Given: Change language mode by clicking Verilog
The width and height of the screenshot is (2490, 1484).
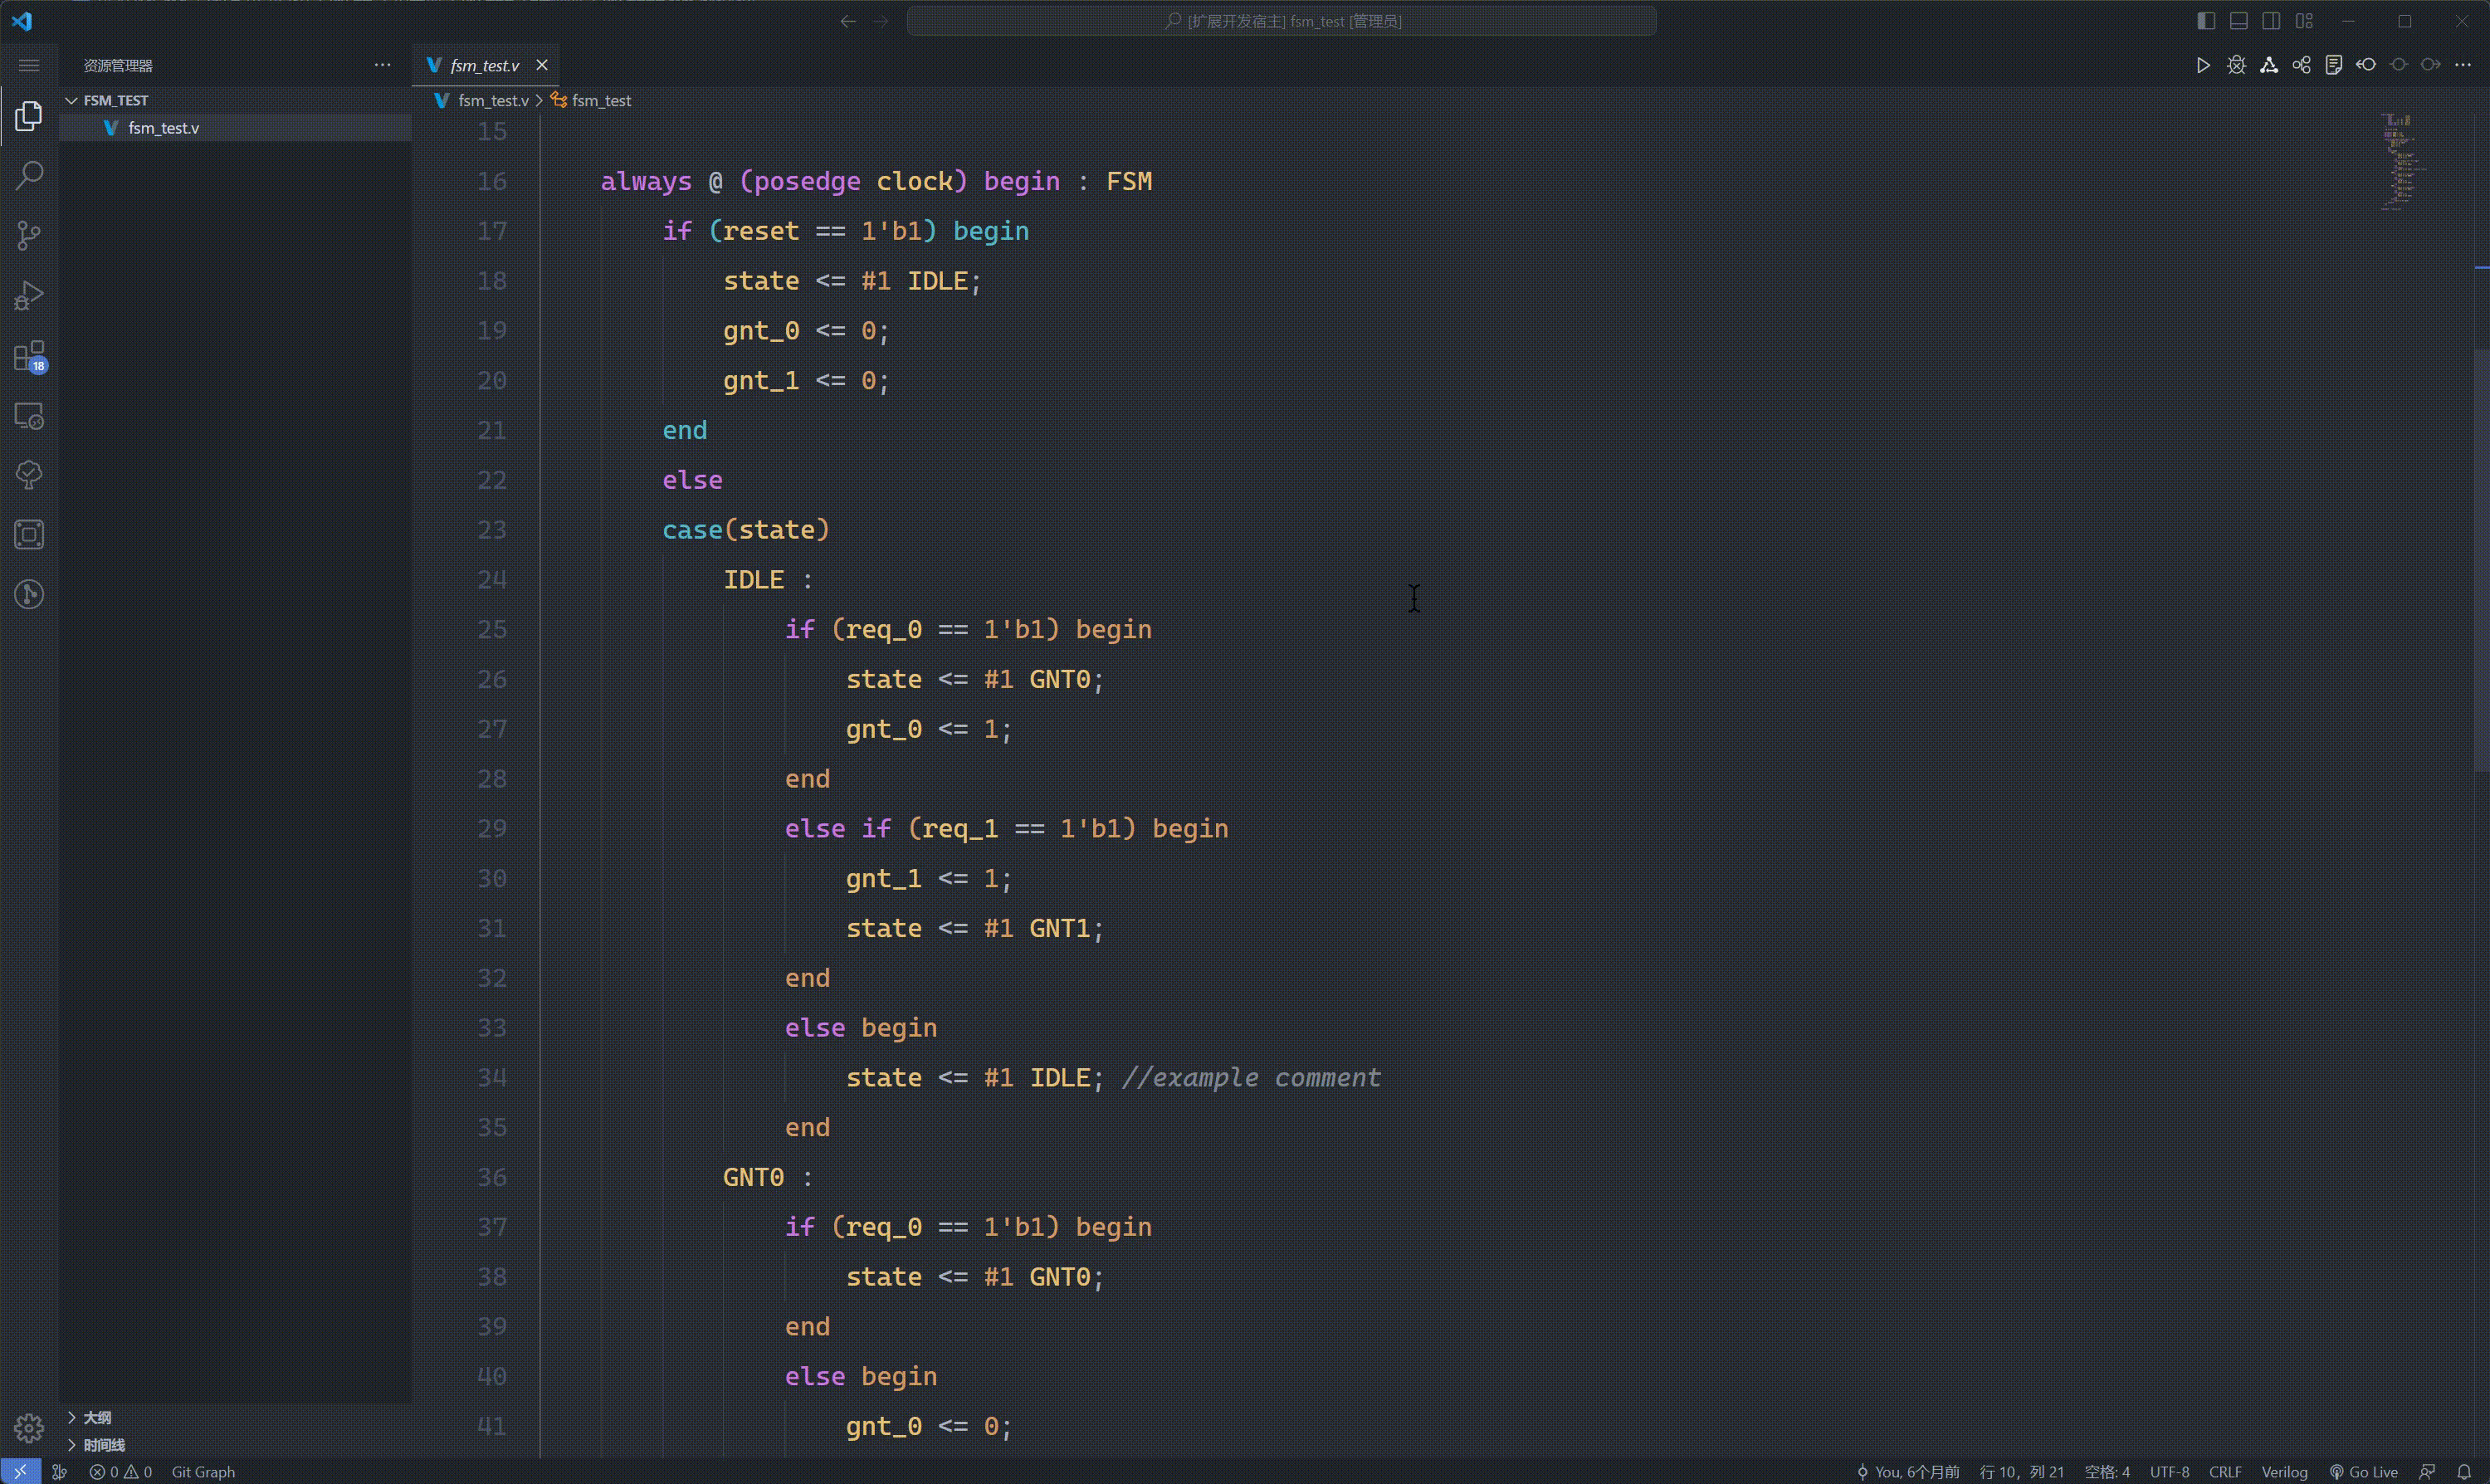Looking at the screenshot, I should point(2285,1471).
